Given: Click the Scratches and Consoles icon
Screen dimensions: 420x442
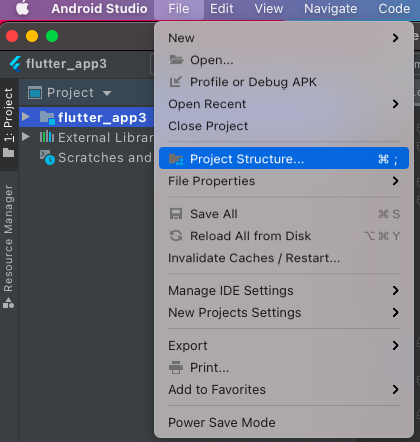Looking at the screenshot, I should pyautogui.click(x=47, y=158).
